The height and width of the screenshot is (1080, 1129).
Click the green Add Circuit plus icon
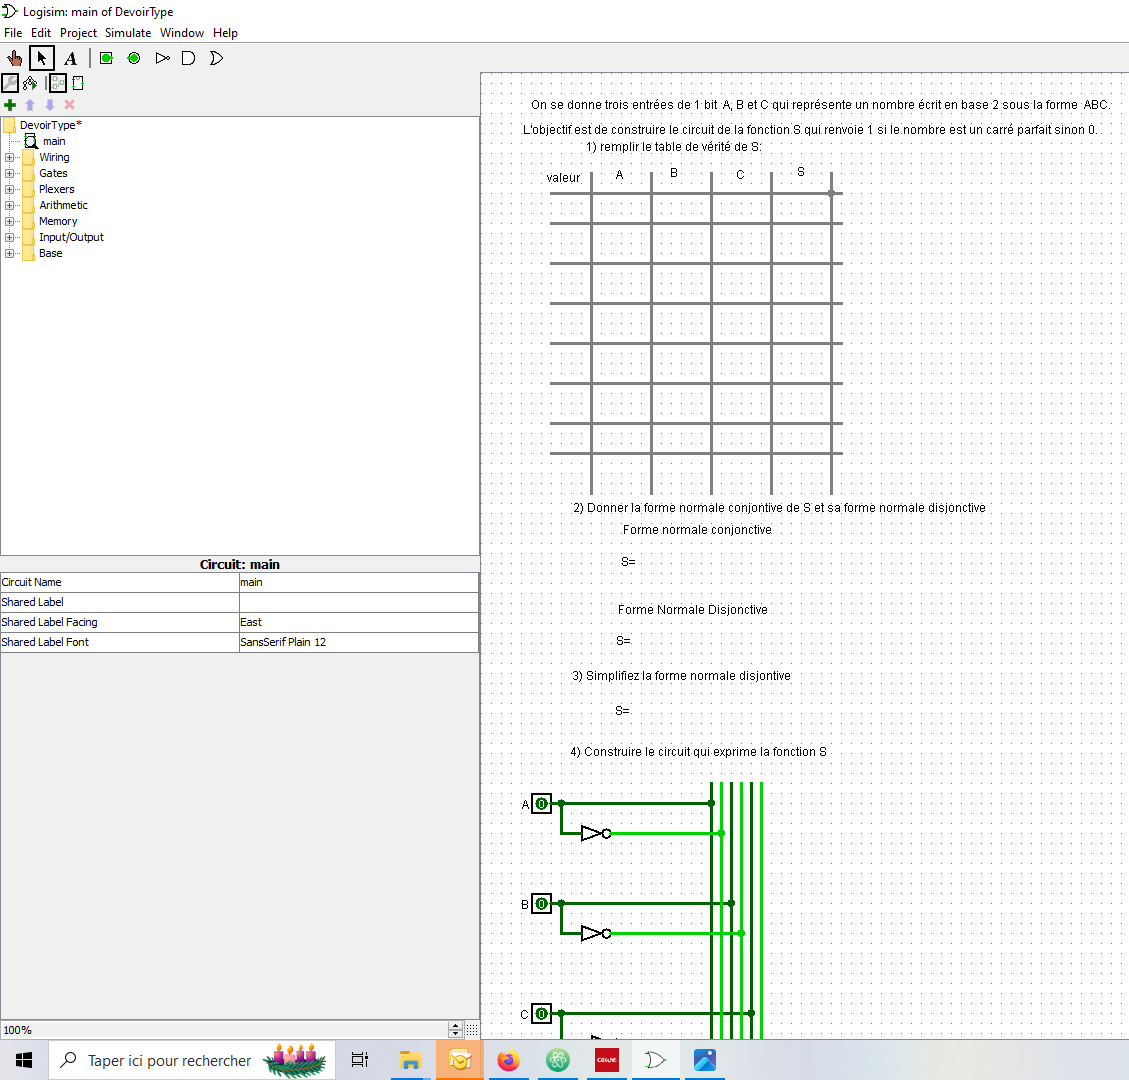10,105
